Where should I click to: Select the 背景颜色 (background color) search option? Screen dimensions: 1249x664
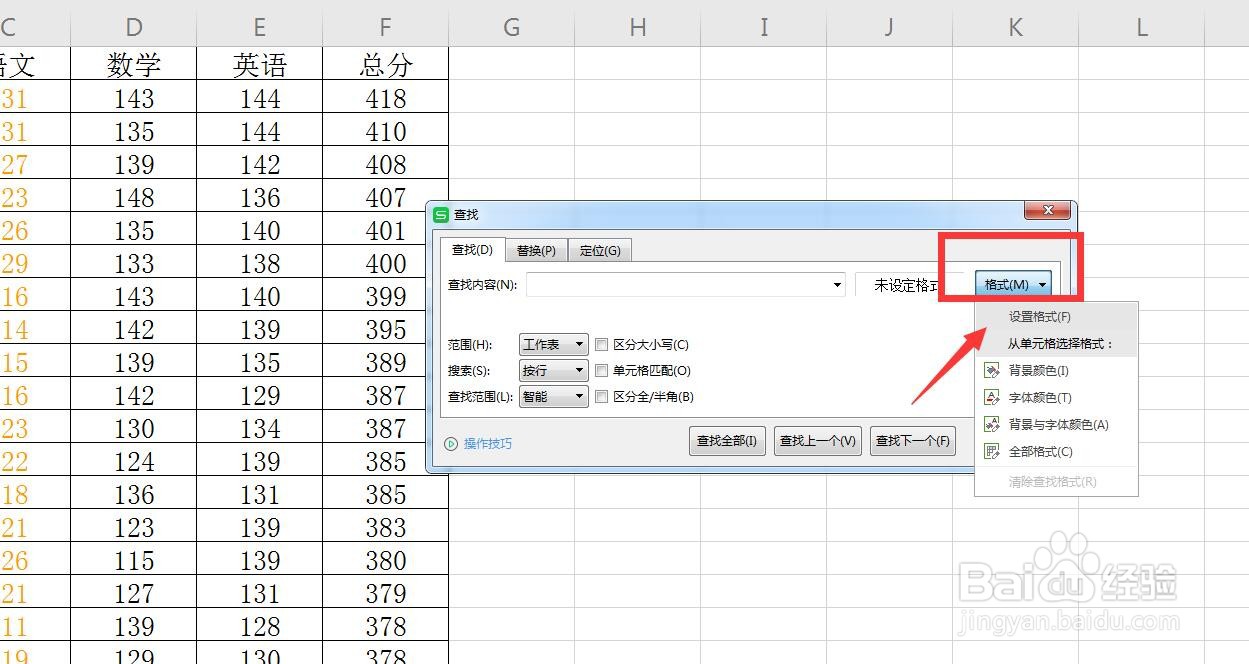point(1040,369)
